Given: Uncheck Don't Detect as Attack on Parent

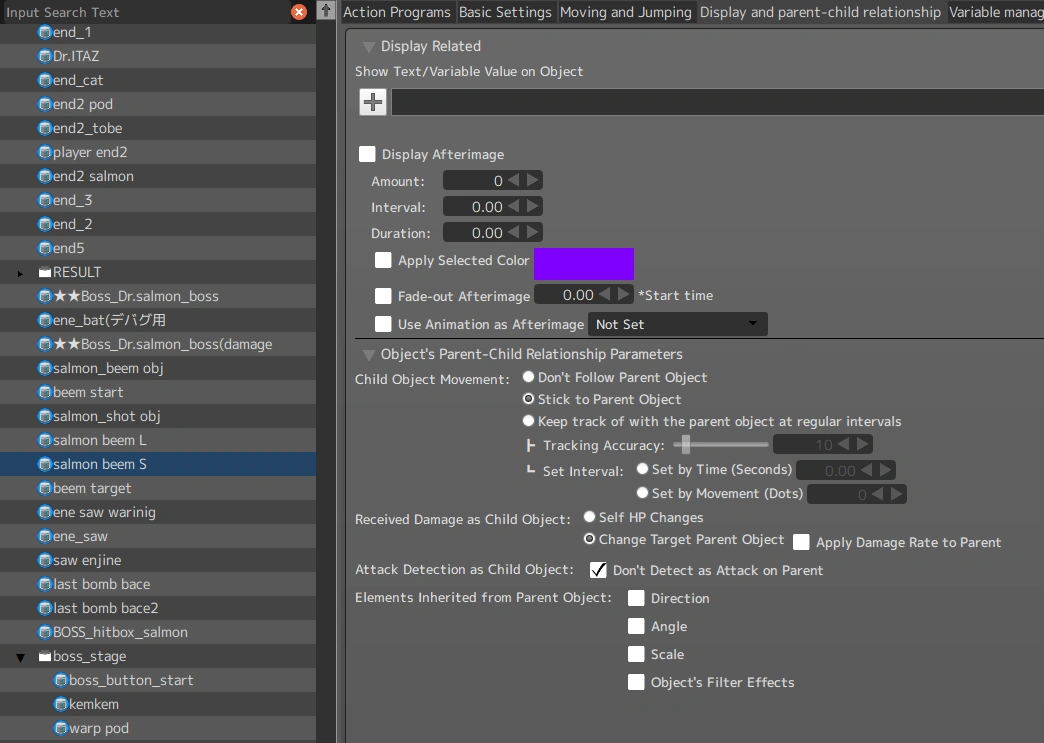Looking at the screenshot, I should pyautogui.click(x=598, y=570).
